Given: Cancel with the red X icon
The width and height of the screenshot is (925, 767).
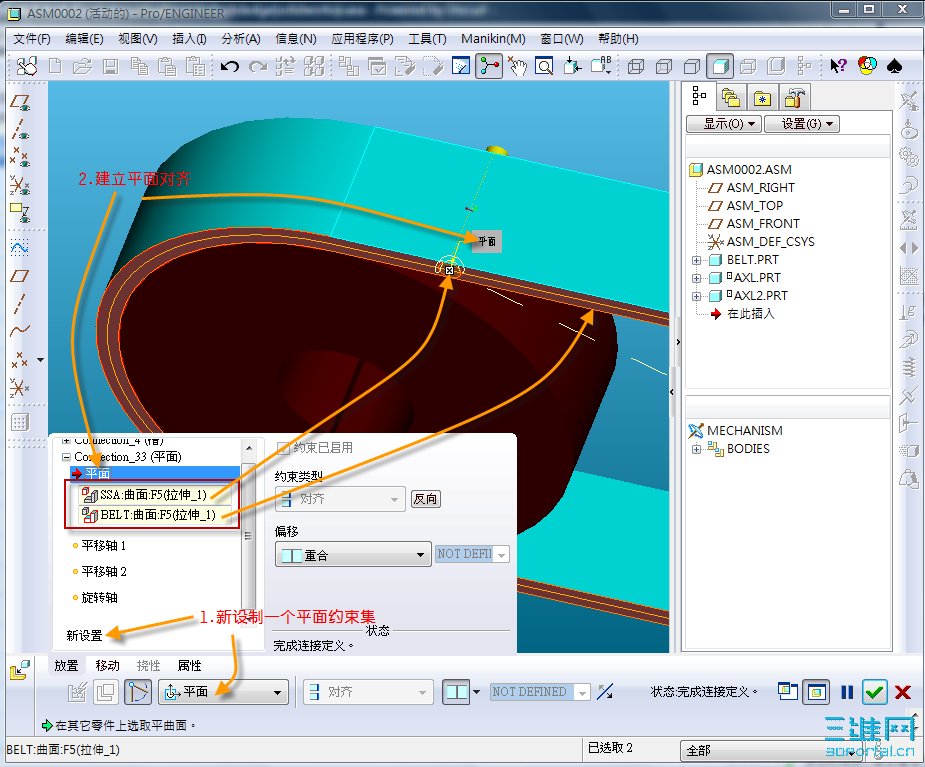Looking at the screenshot, I should point(903,692).
